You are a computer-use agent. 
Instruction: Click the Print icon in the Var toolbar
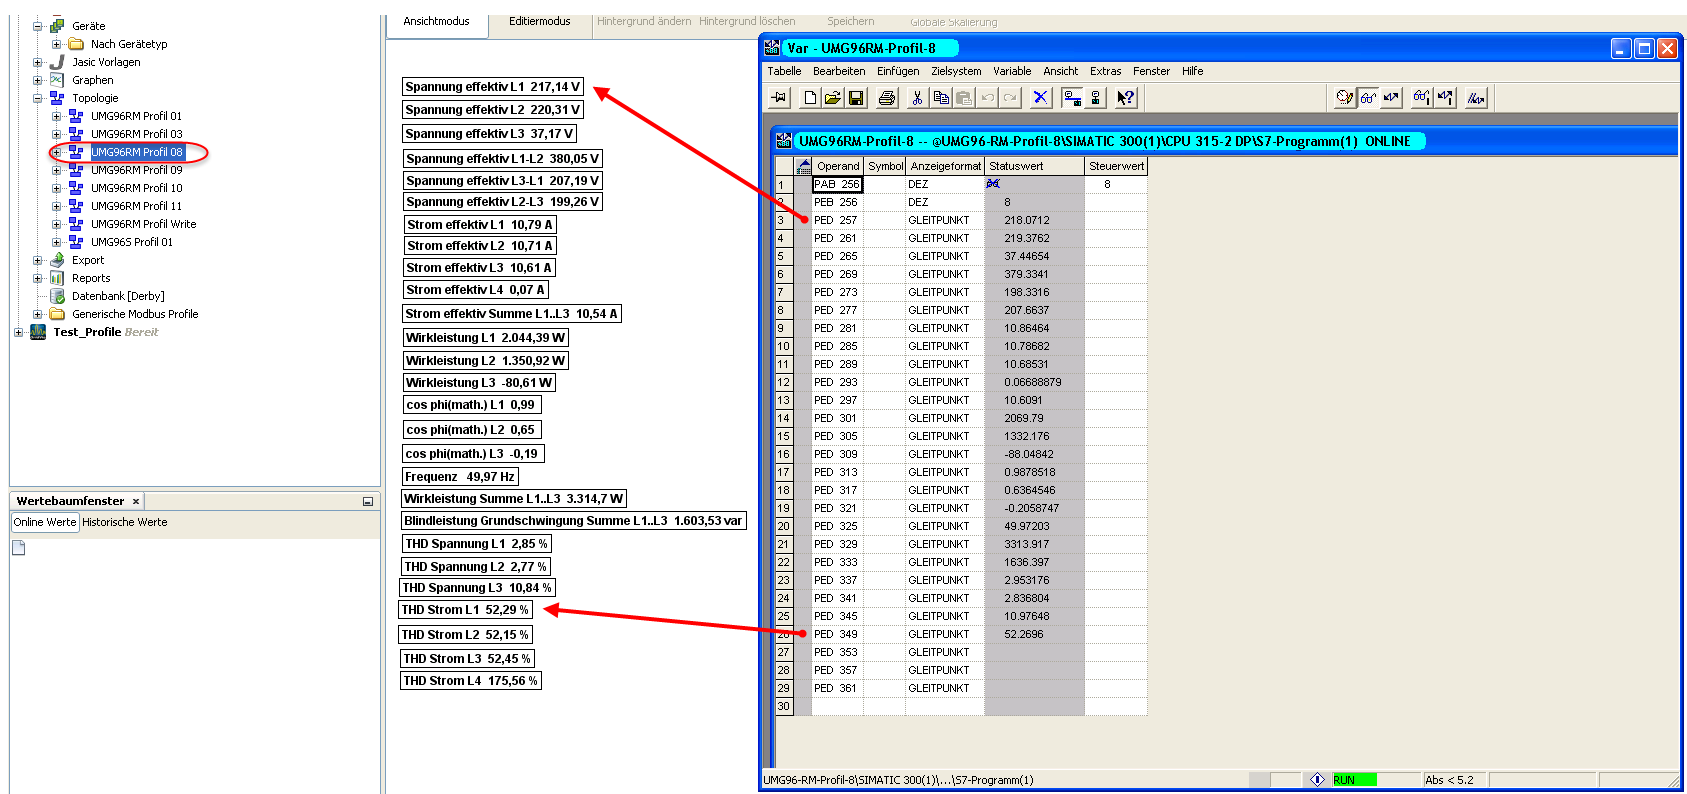click(887, 98)
